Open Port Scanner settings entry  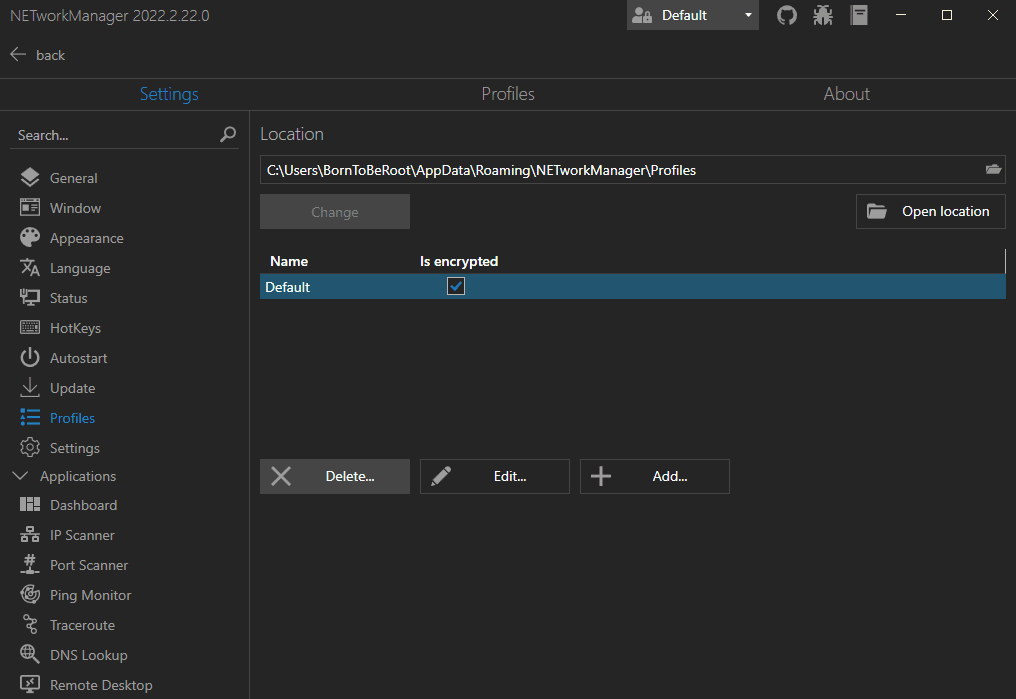(89, 564)
